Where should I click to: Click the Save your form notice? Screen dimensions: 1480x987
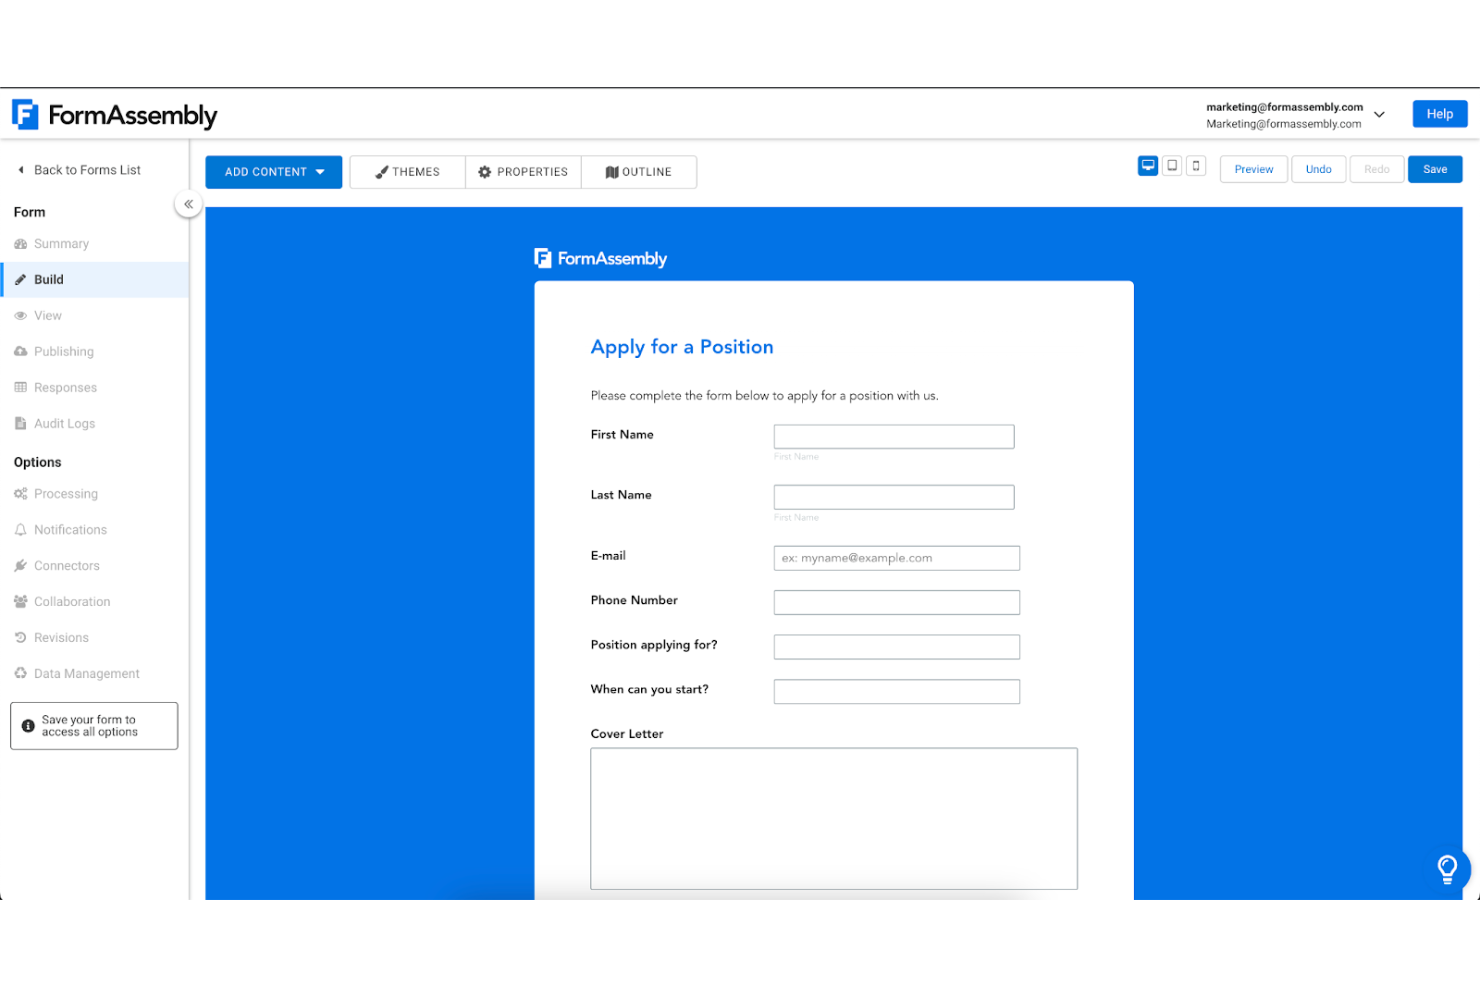click(x=94, y=726)
